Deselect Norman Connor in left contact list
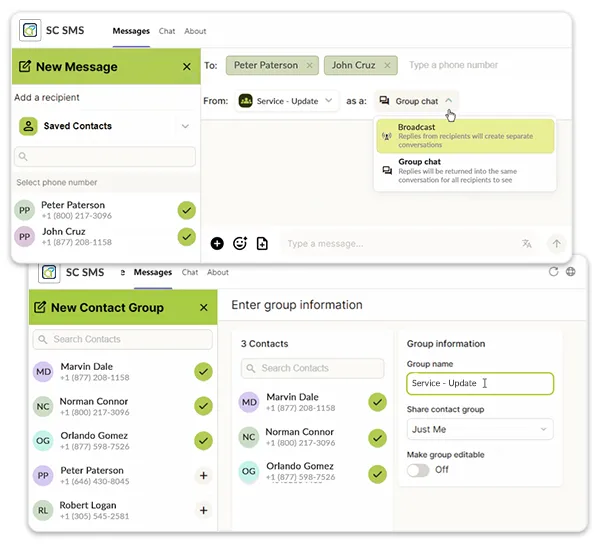The image size is (600, 550). point(203,406)
